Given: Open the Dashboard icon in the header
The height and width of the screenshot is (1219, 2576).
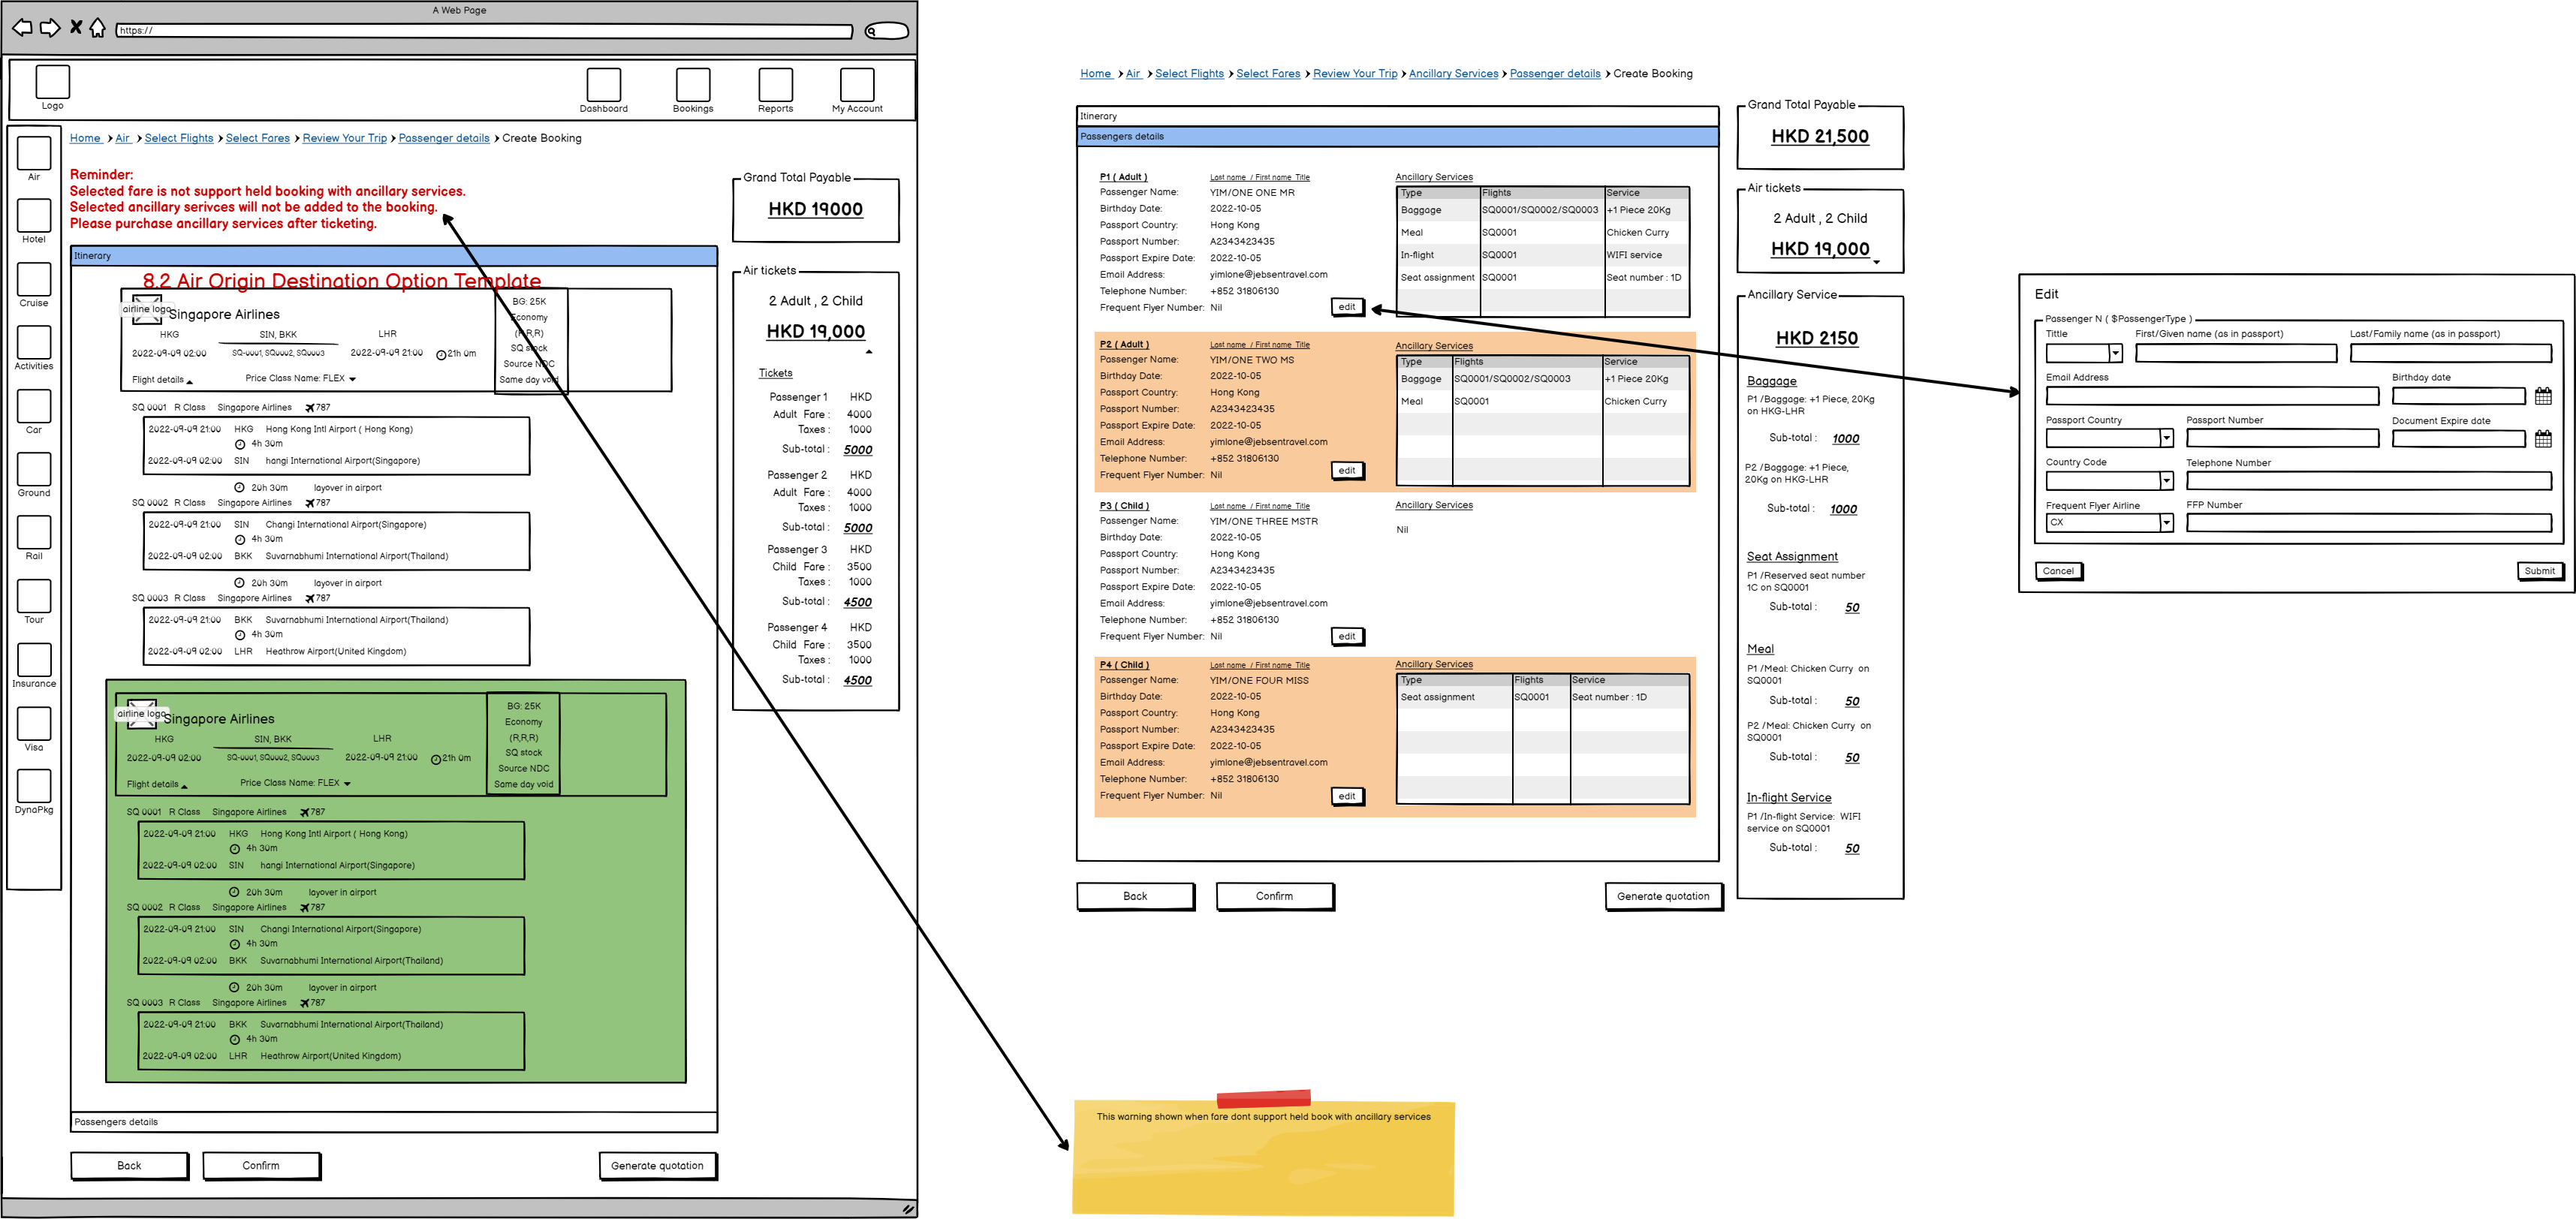Looking at the screenshot, I should click(x=603, y=85).
